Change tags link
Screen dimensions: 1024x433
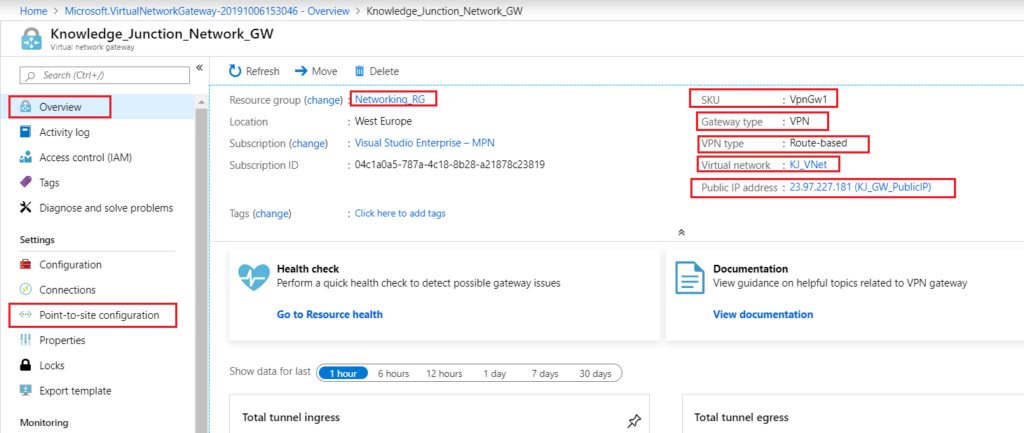click(x=272, y=213)
